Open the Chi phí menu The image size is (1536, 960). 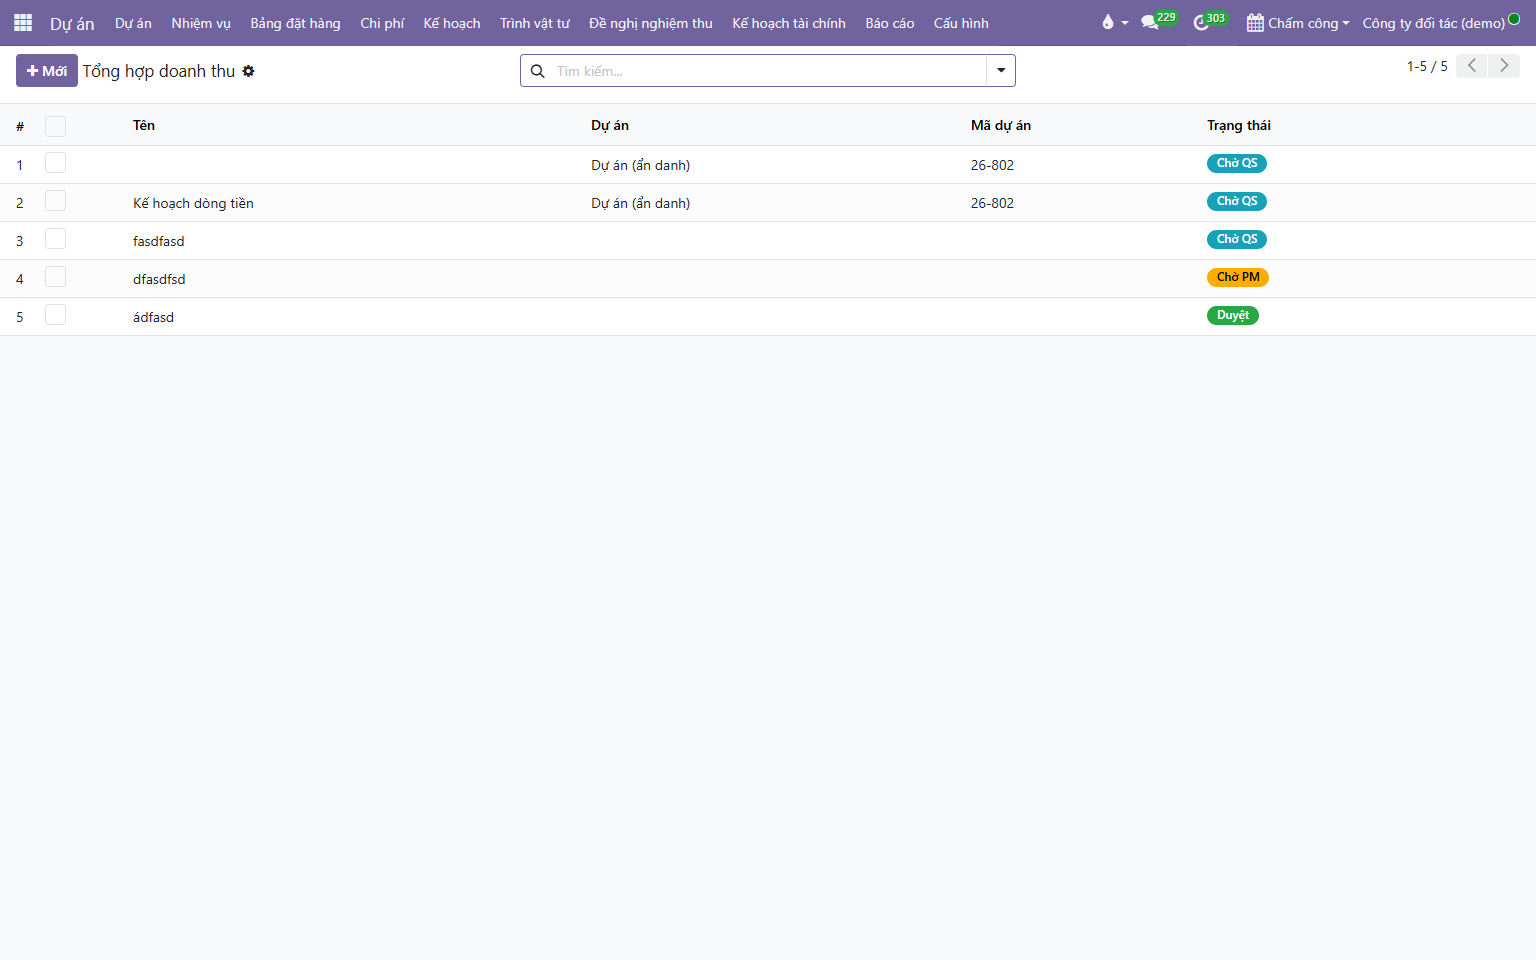click(x=382, y=23)
